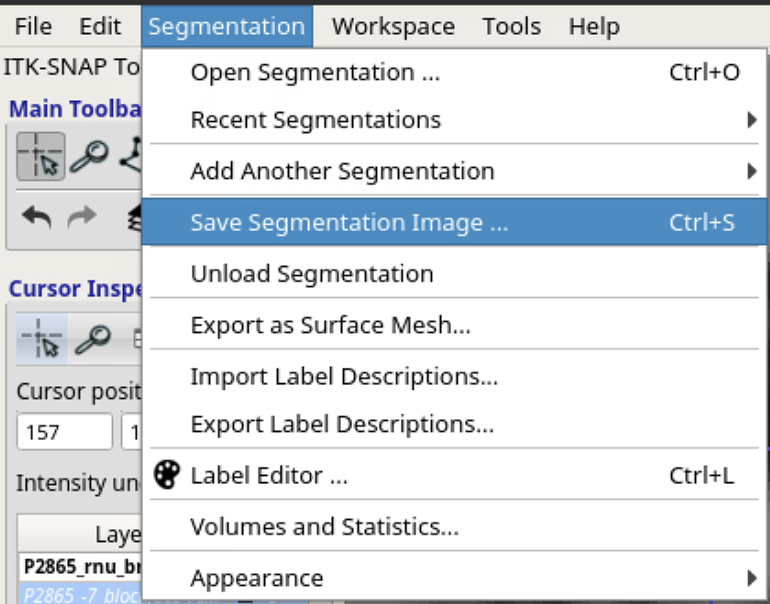Select the polygon tool in Main Toolbar
The height and width of the screenshot is (604, 770).
(130, 155)
